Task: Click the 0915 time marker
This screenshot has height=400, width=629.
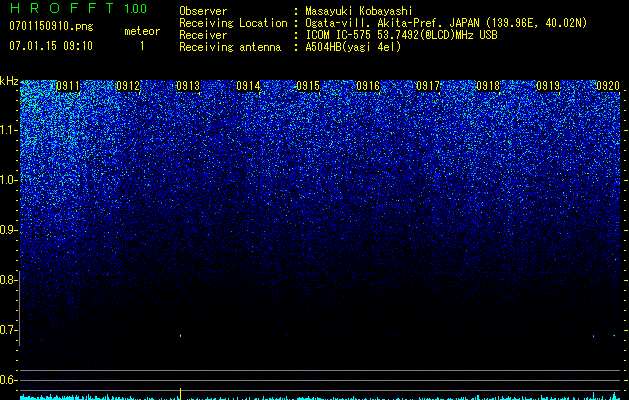Action: tap(308, 86)
